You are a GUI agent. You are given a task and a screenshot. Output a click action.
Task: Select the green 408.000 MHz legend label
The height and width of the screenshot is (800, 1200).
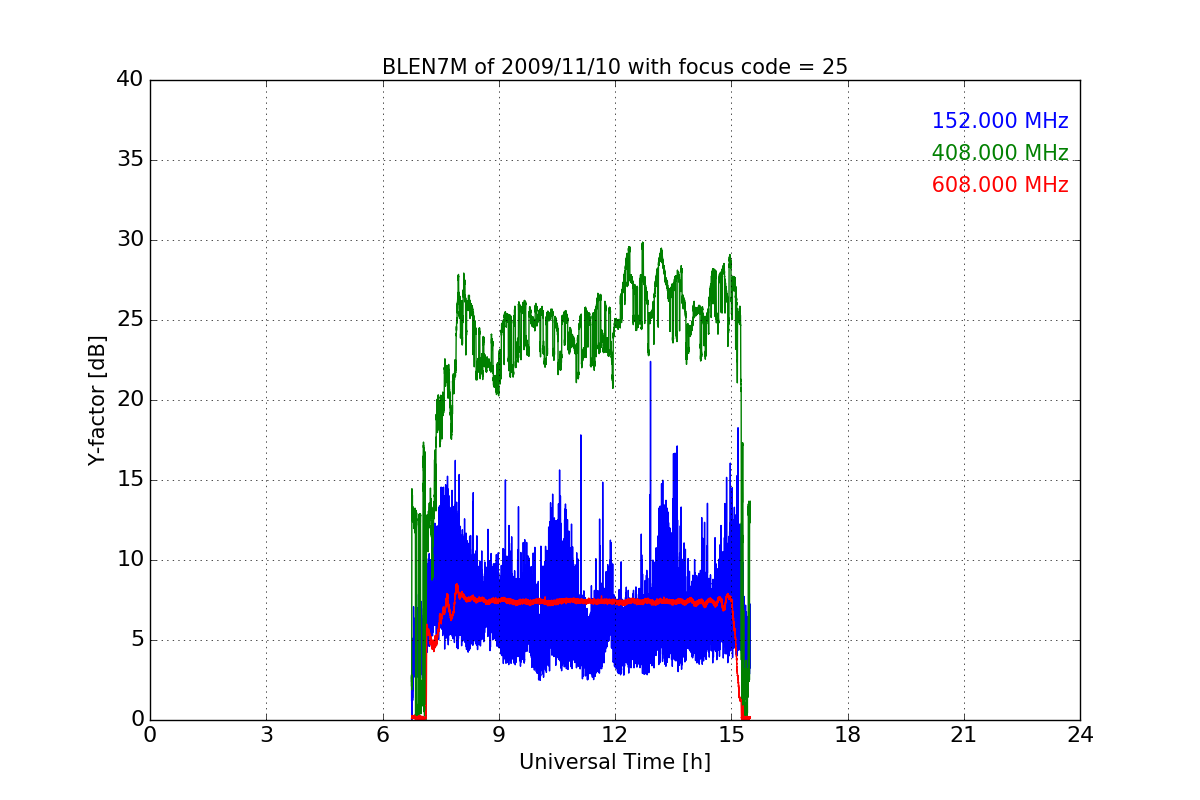[x=1000, y=153]
